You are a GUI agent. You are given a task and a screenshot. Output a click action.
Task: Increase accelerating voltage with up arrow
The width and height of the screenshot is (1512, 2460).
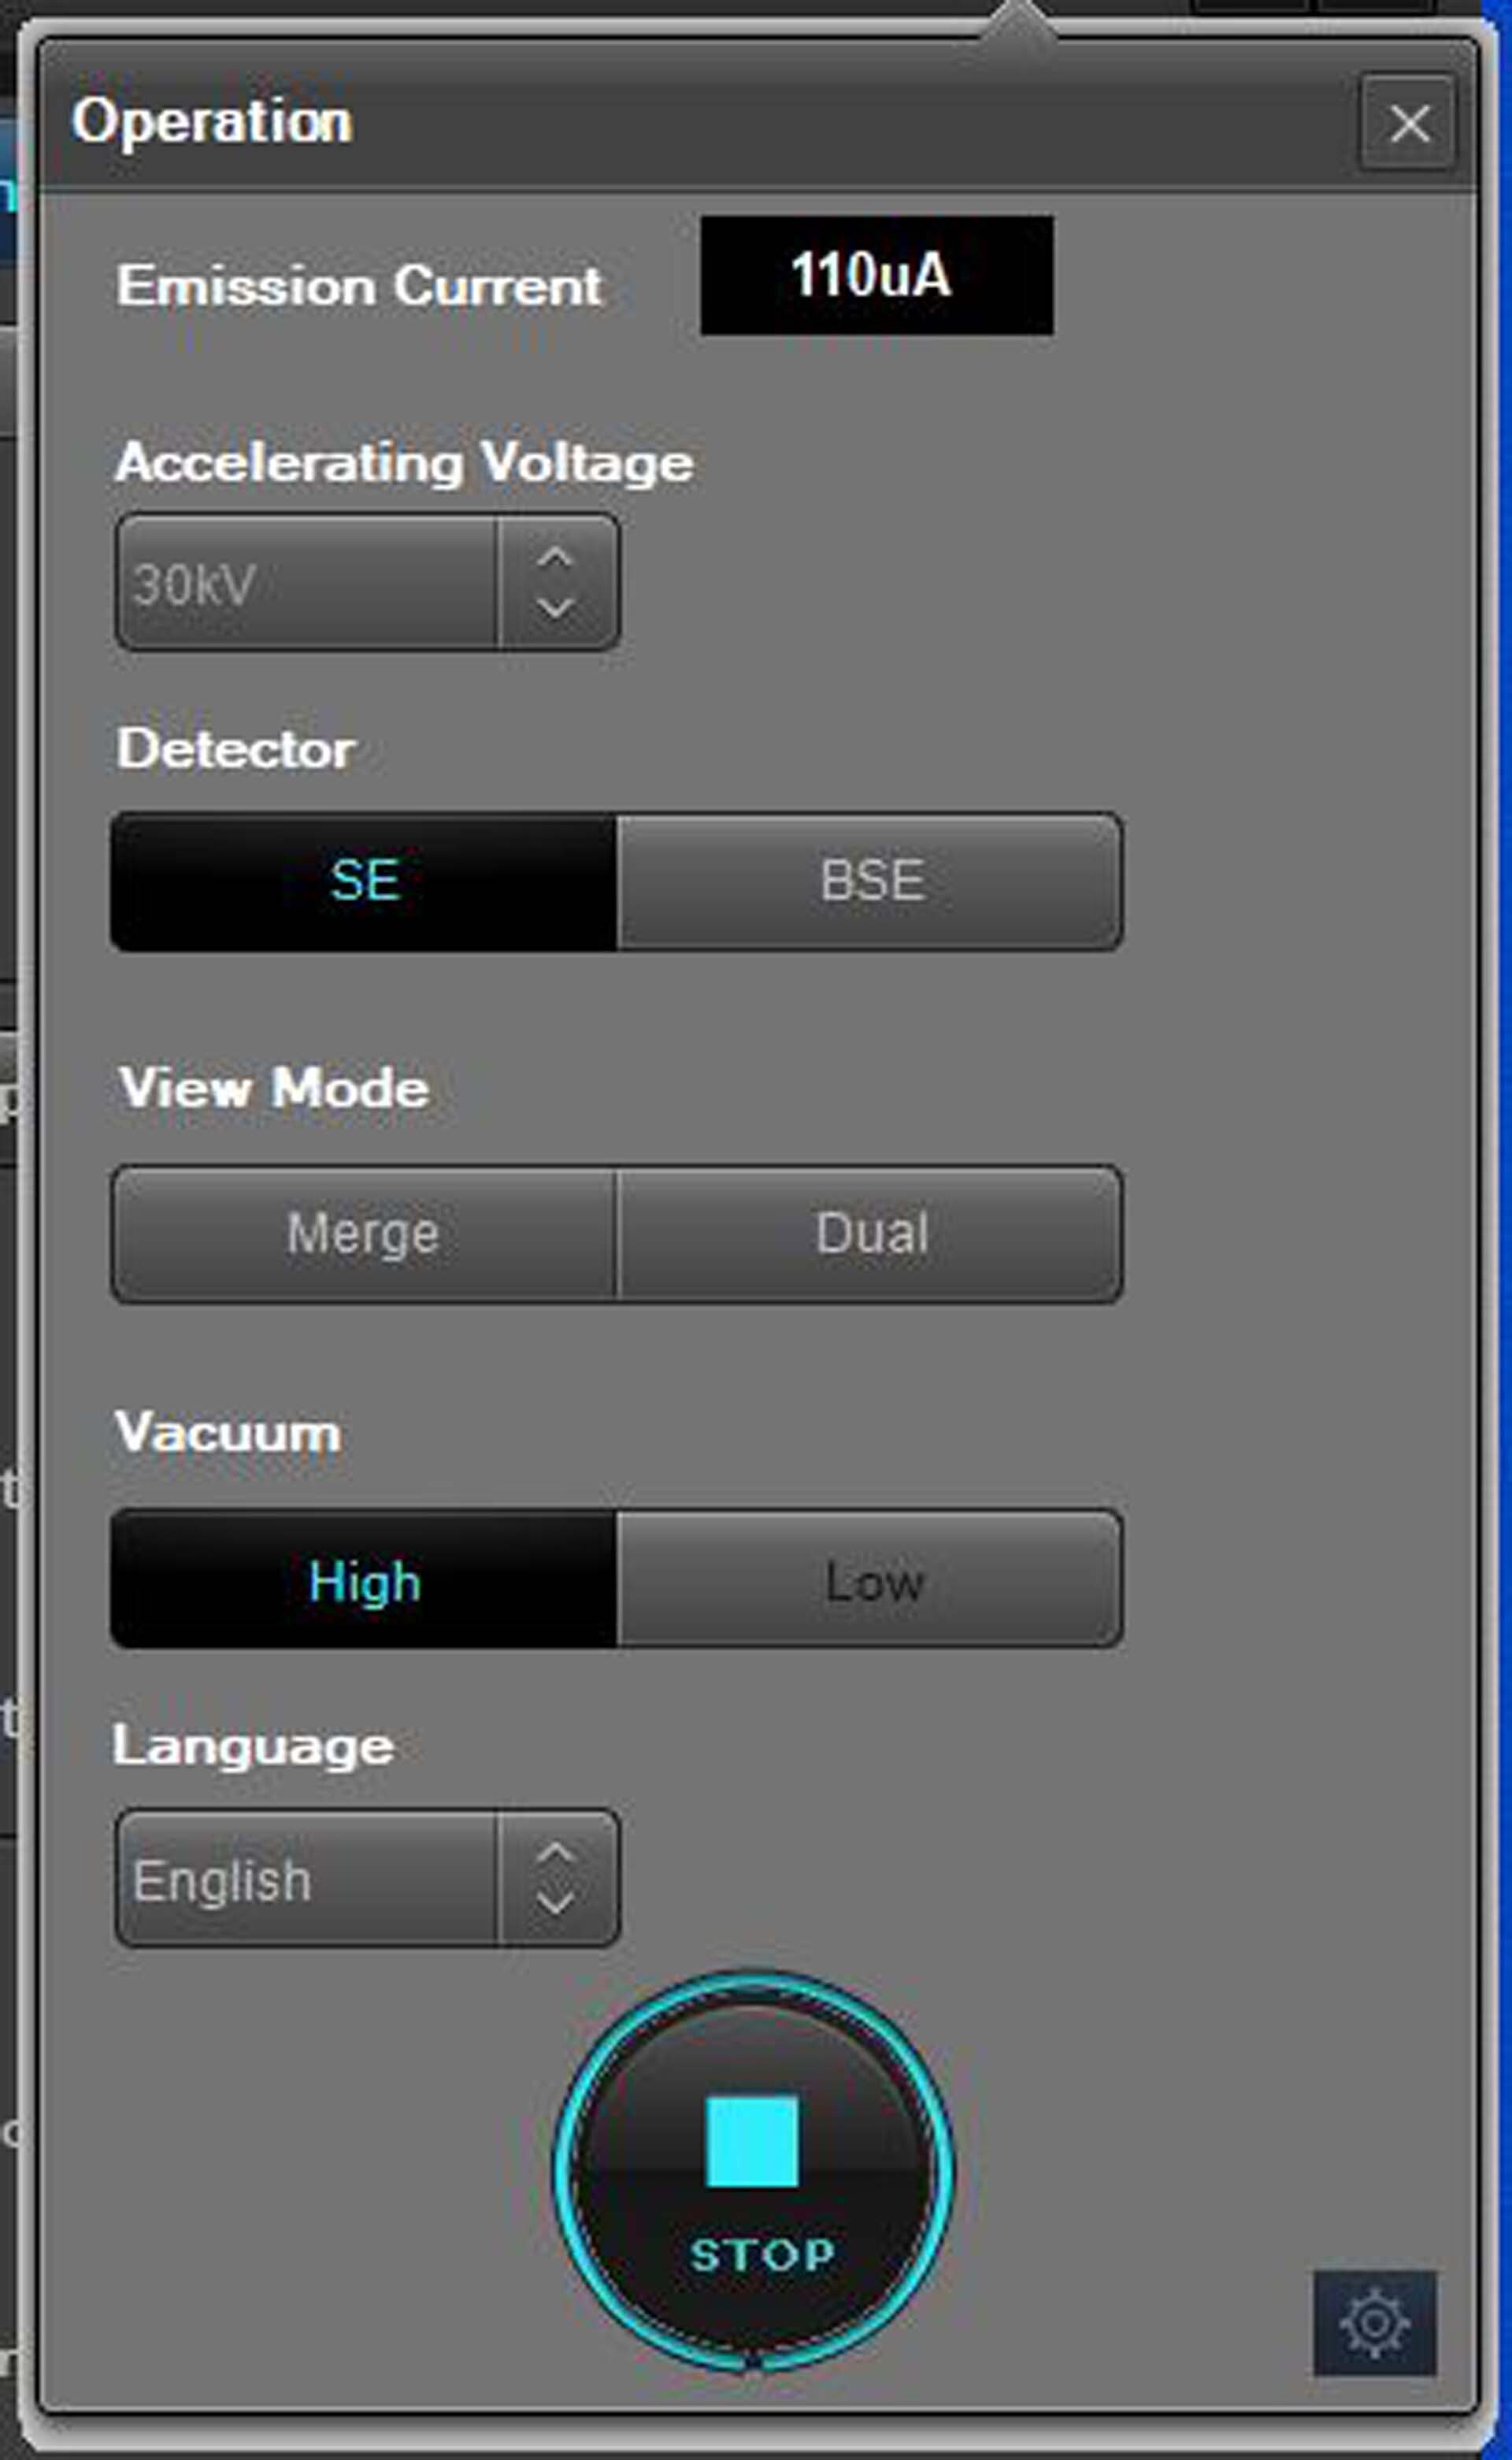point(555,557)
